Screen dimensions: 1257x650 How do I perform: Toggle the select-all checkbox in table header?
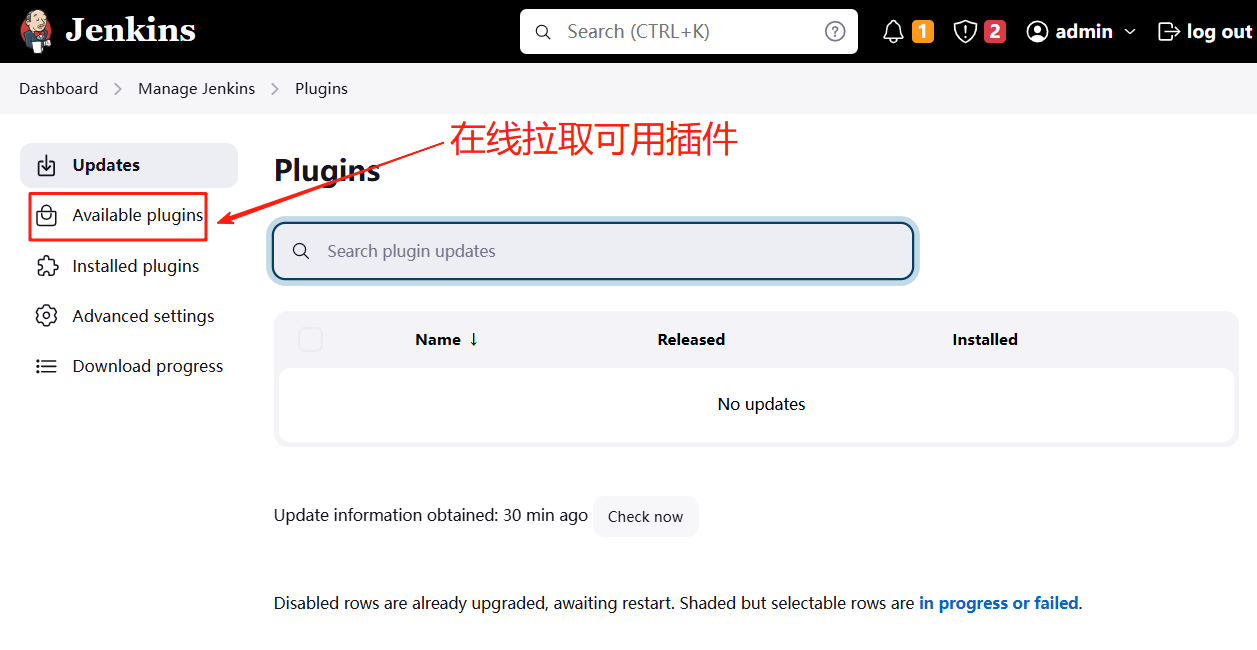click(x=310, y=339)
